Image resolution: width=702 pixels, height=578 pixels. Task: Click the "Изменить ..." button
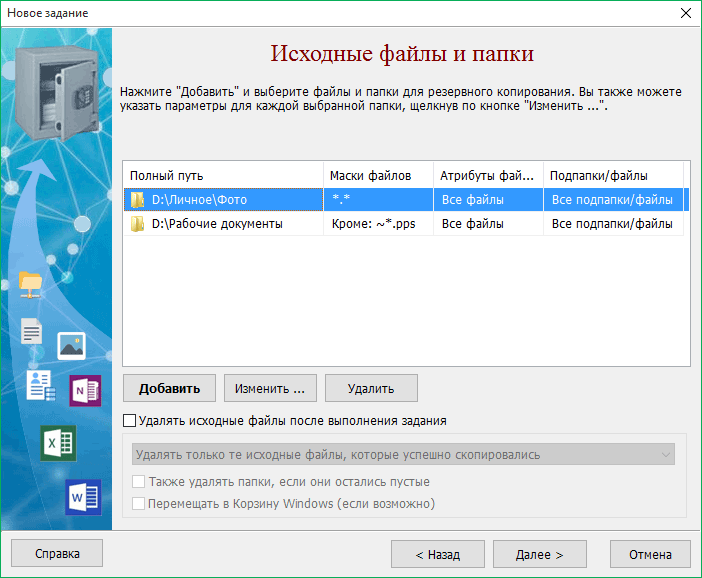[270, 388]
